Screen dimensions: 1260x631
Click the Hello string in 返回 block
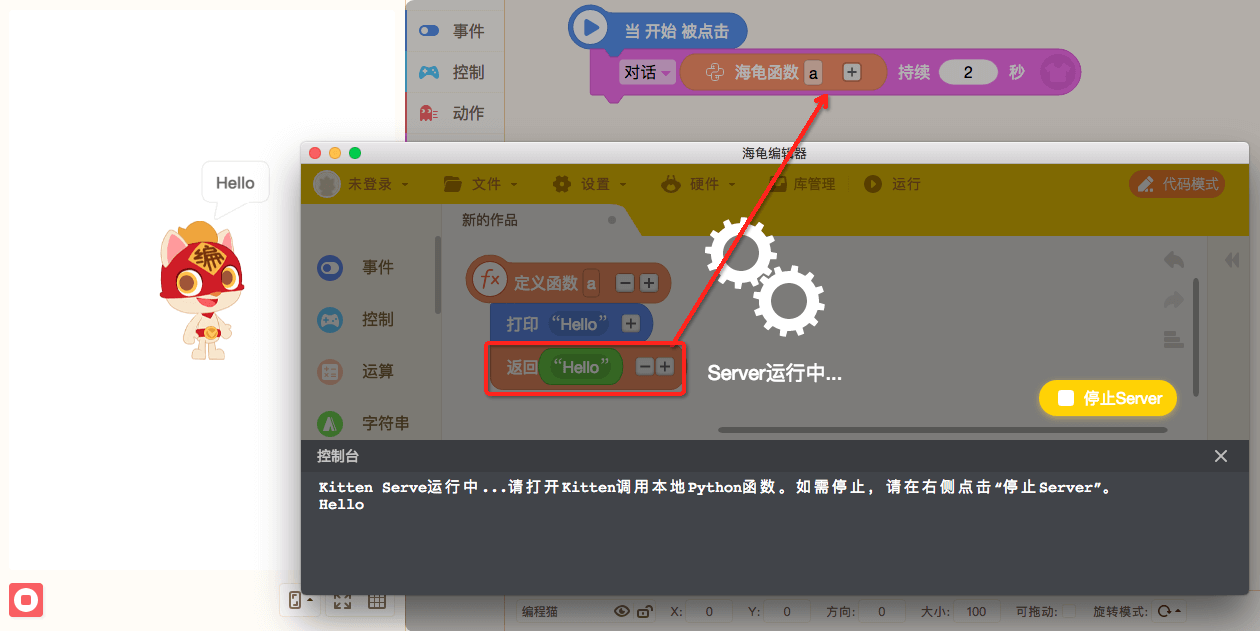click(x=580, y=367)
